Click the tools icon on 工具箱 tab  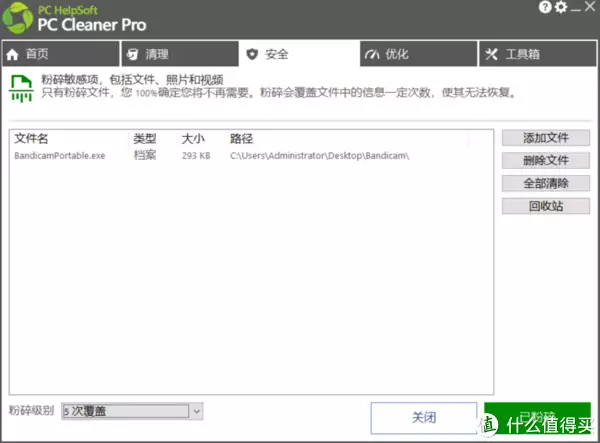[x=491, y=54]
